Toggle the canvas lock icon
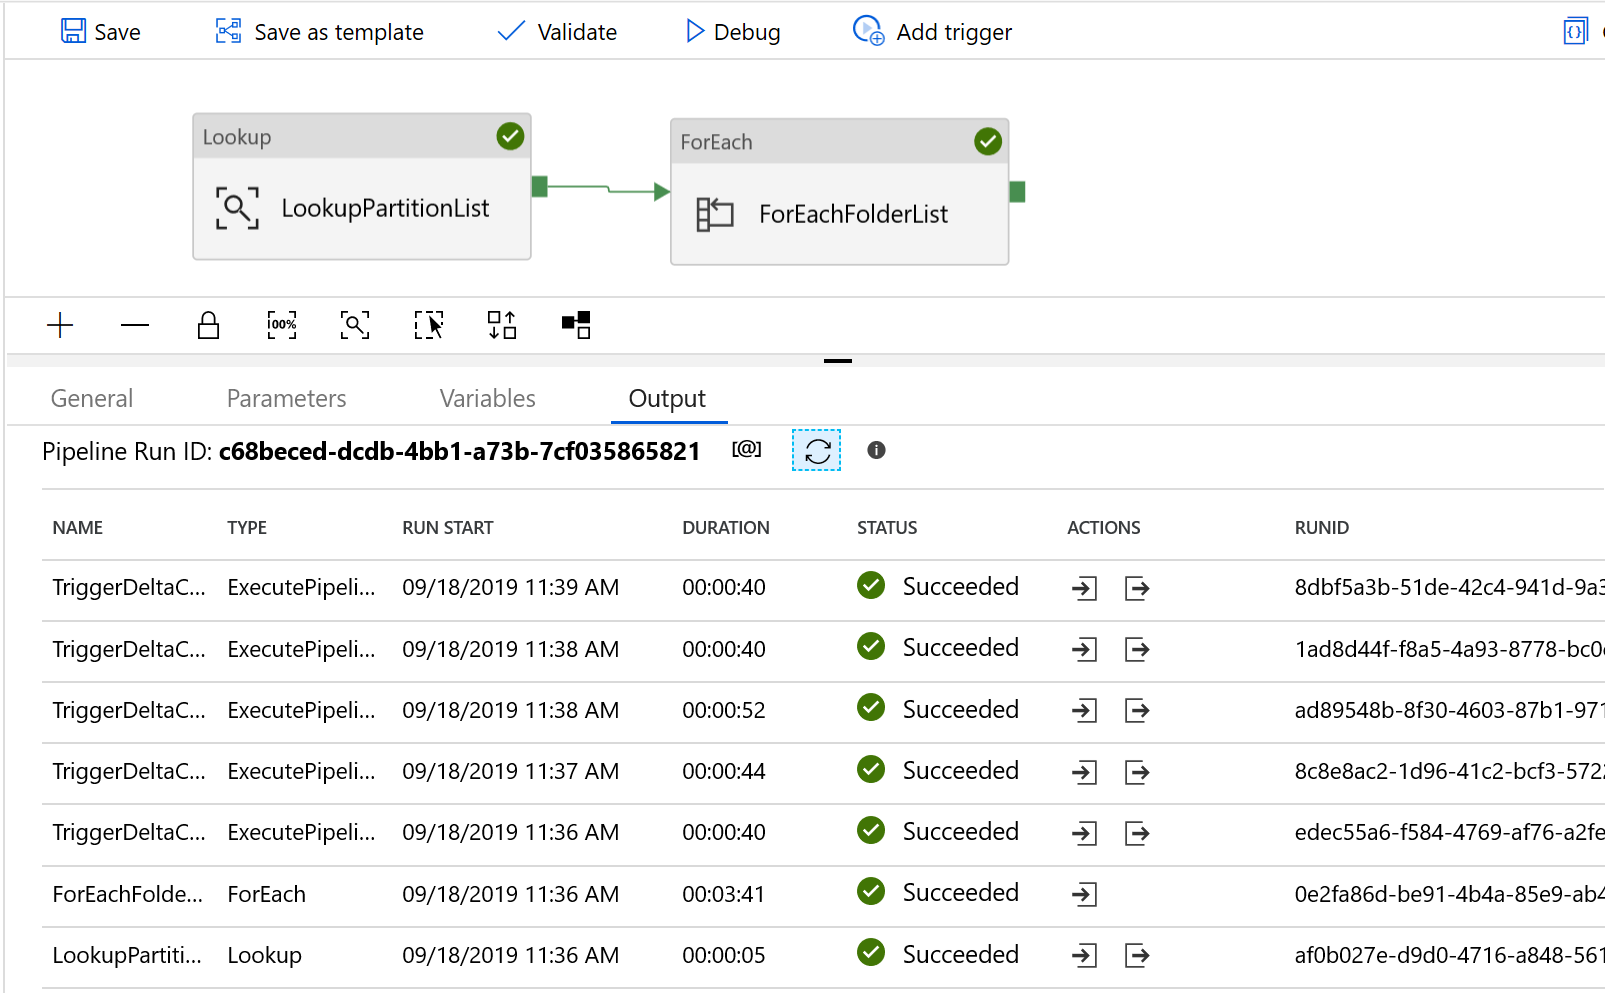 click(208, 325)
